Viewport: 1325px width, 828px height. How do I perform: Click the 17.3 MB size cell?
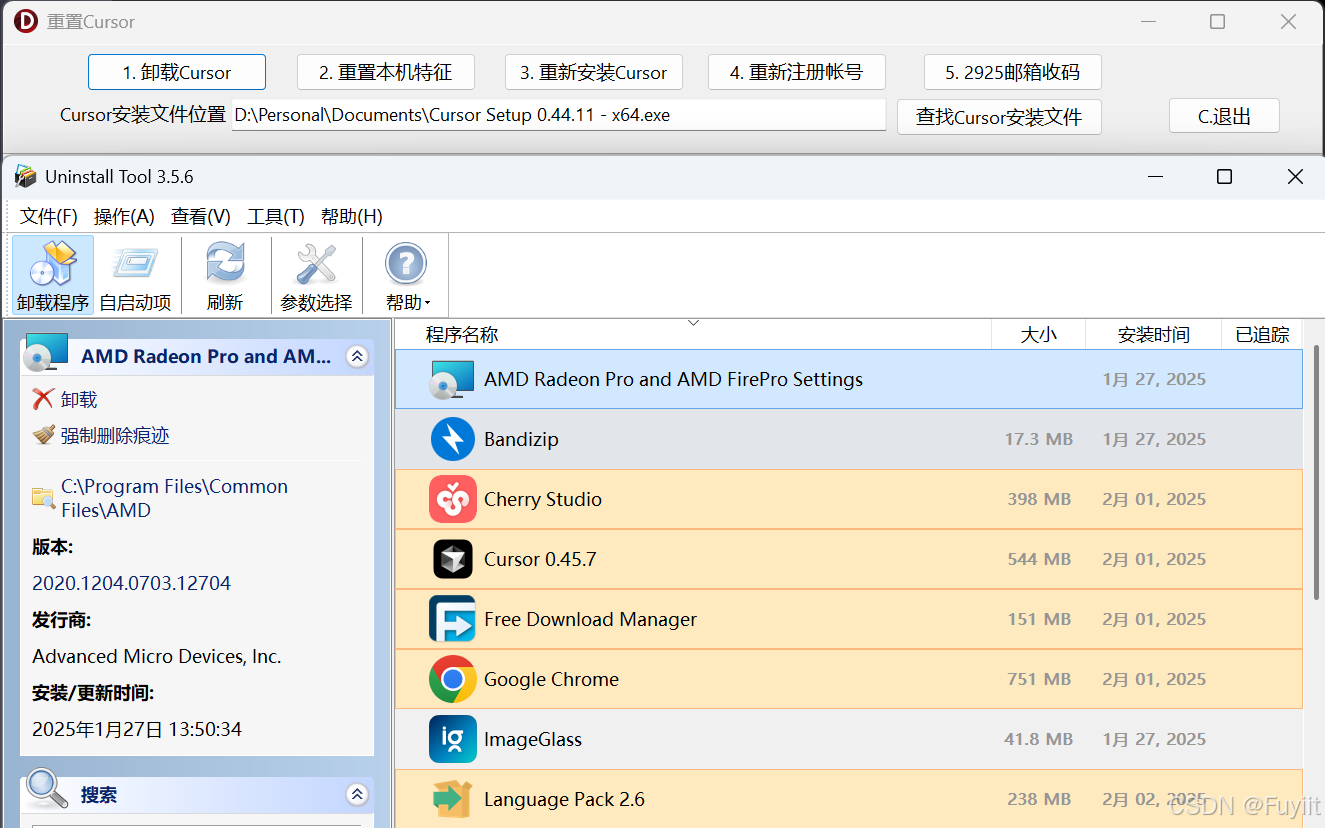(x=1039, y=439)
